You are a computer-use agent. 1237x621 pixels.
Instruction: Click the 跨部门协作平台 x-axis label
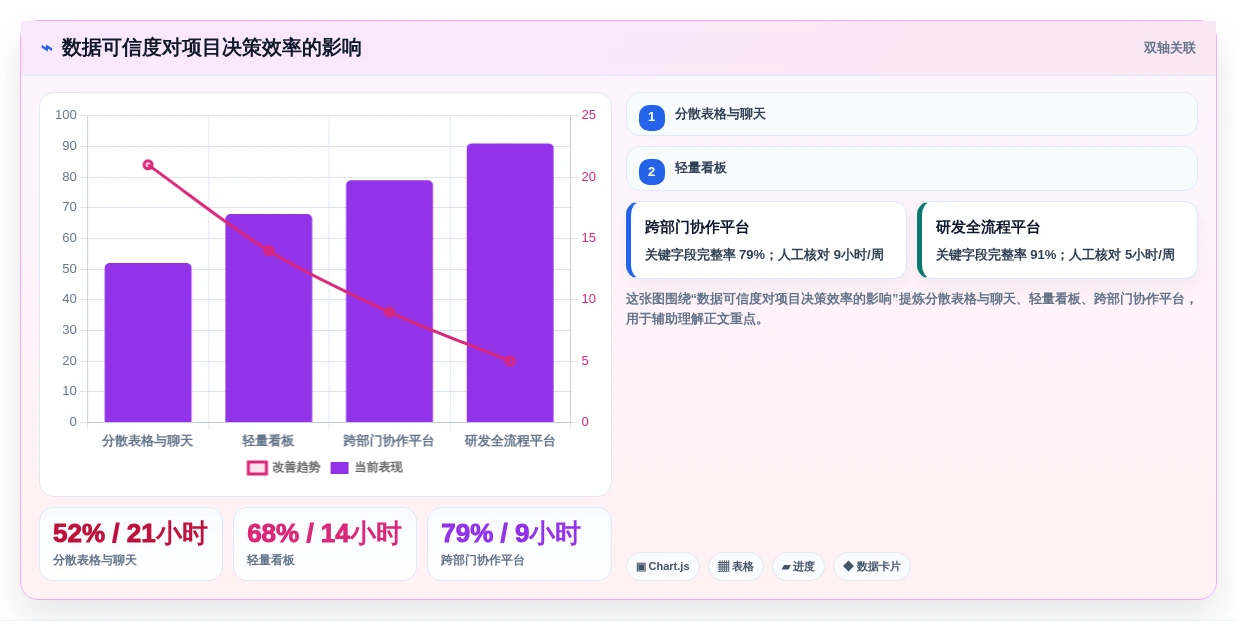[389, 441]
